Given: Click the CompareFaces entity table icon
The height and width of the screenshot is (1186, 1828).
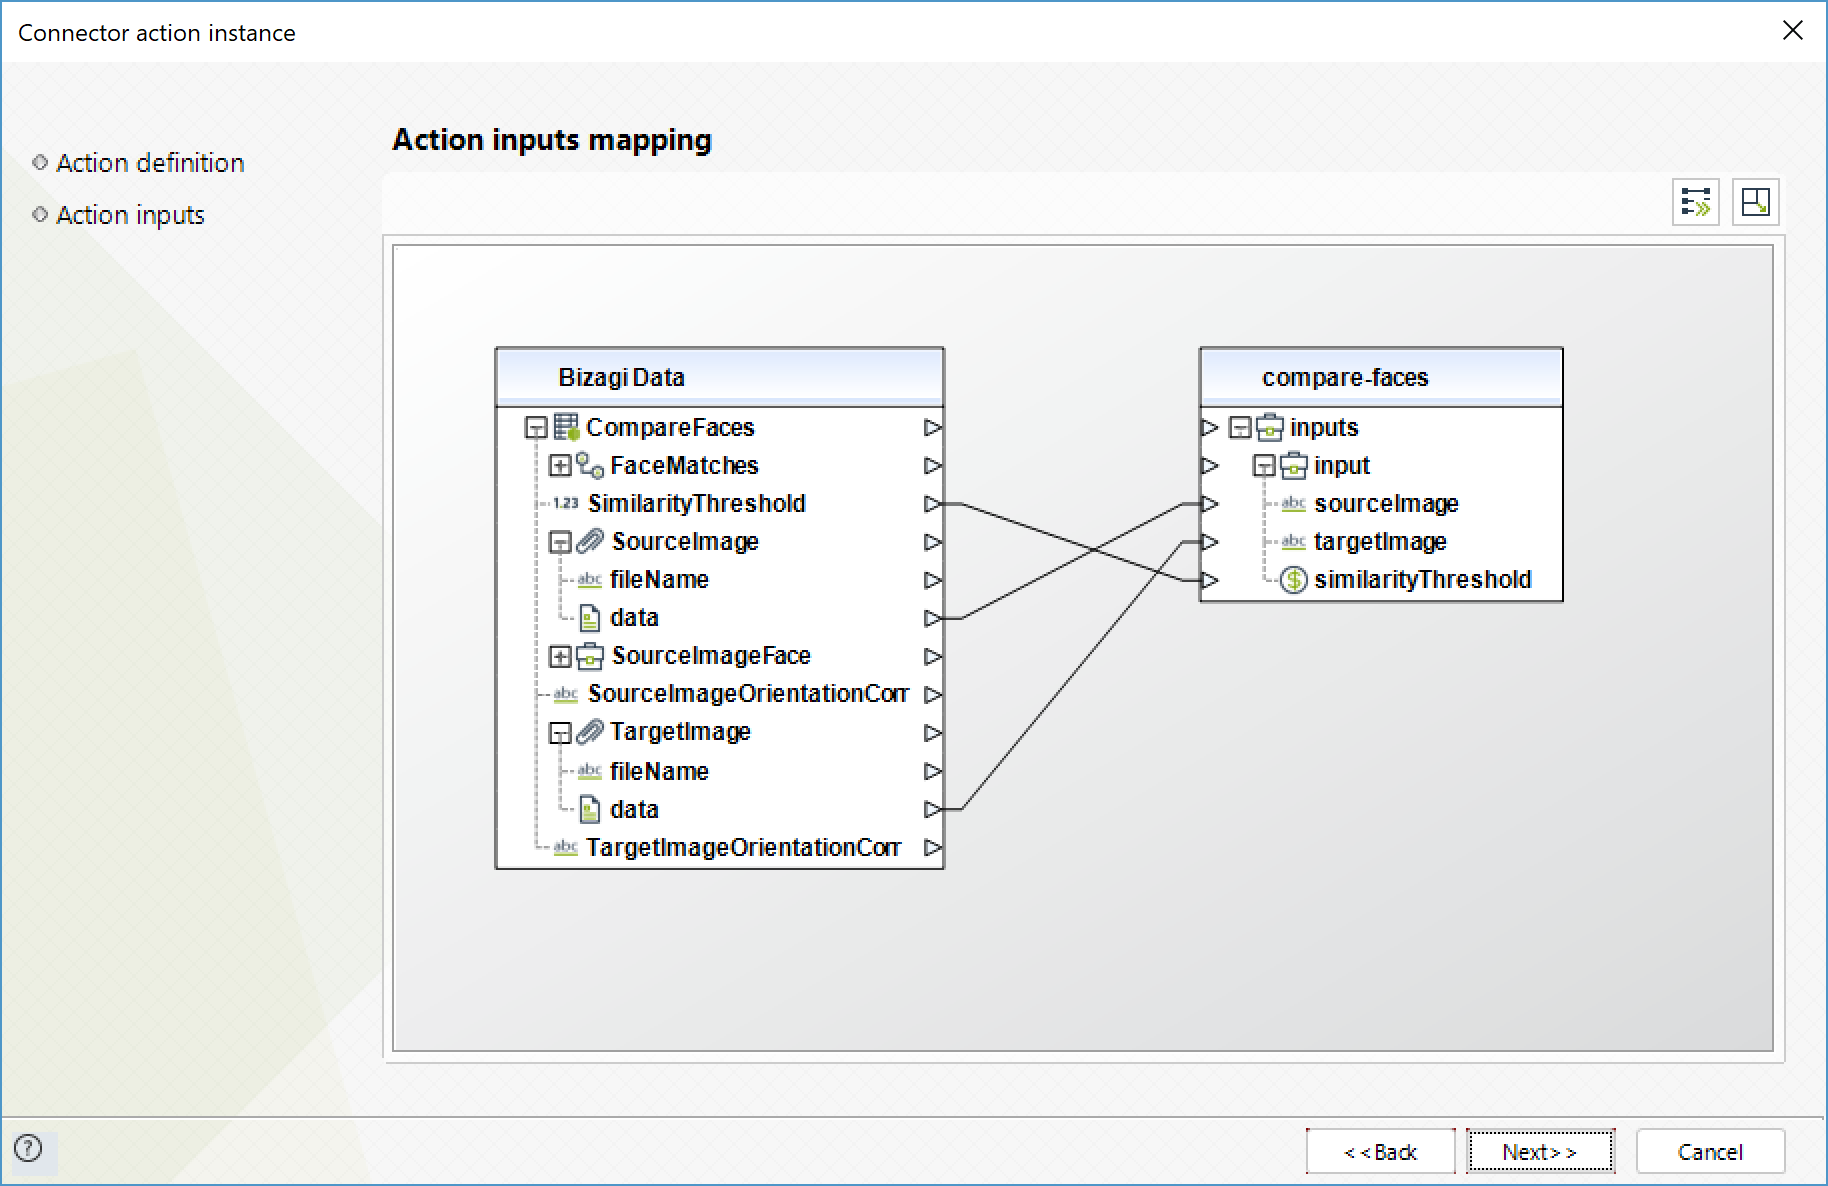Looking at the screenshot, I should click(x=567, y=428).
